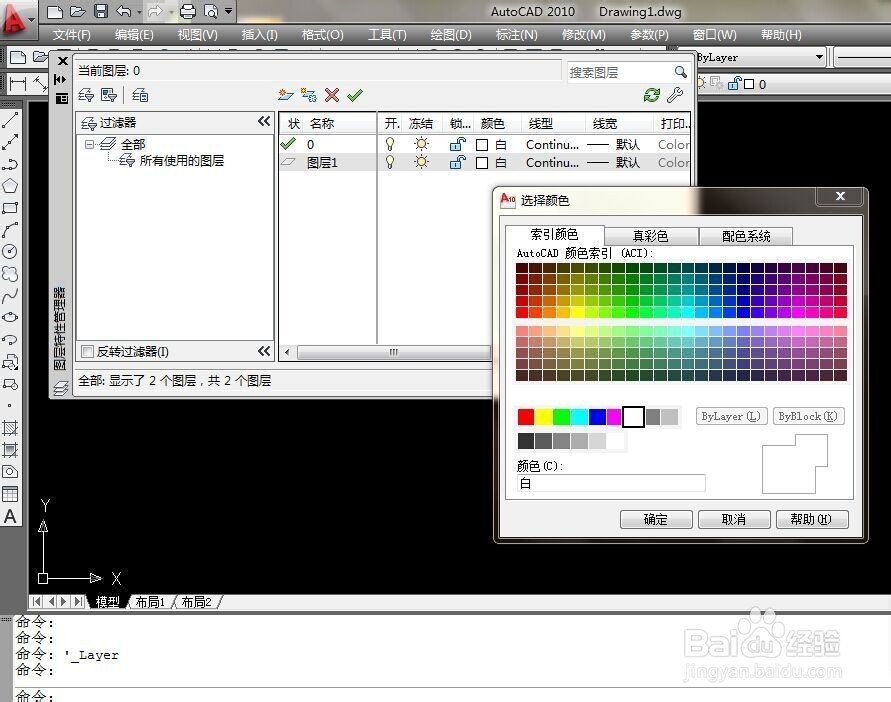The image size is (891, 702).
Task: Click the 取消 button in color dialog
Action: (734, 519)
